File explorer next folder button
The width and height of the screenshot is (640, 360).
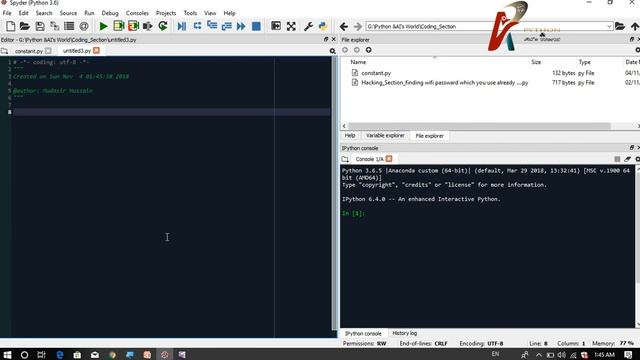357,50
